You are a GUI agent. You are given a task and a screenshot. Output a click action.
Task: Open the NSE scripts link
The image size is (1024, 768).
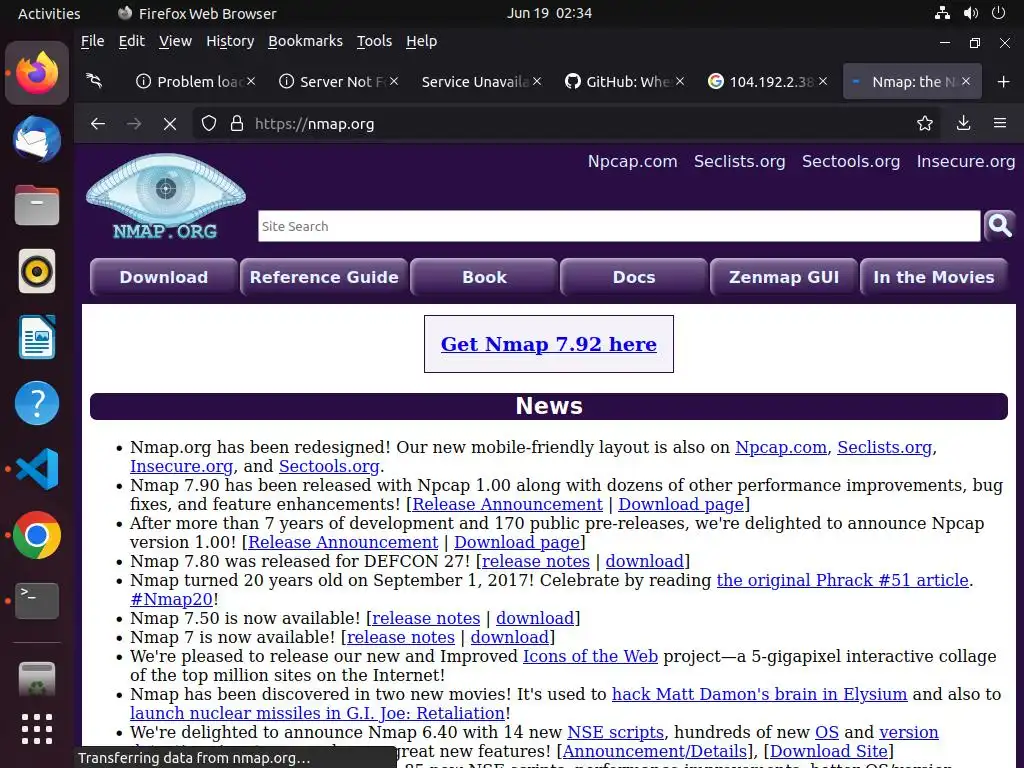click(615, 732)
